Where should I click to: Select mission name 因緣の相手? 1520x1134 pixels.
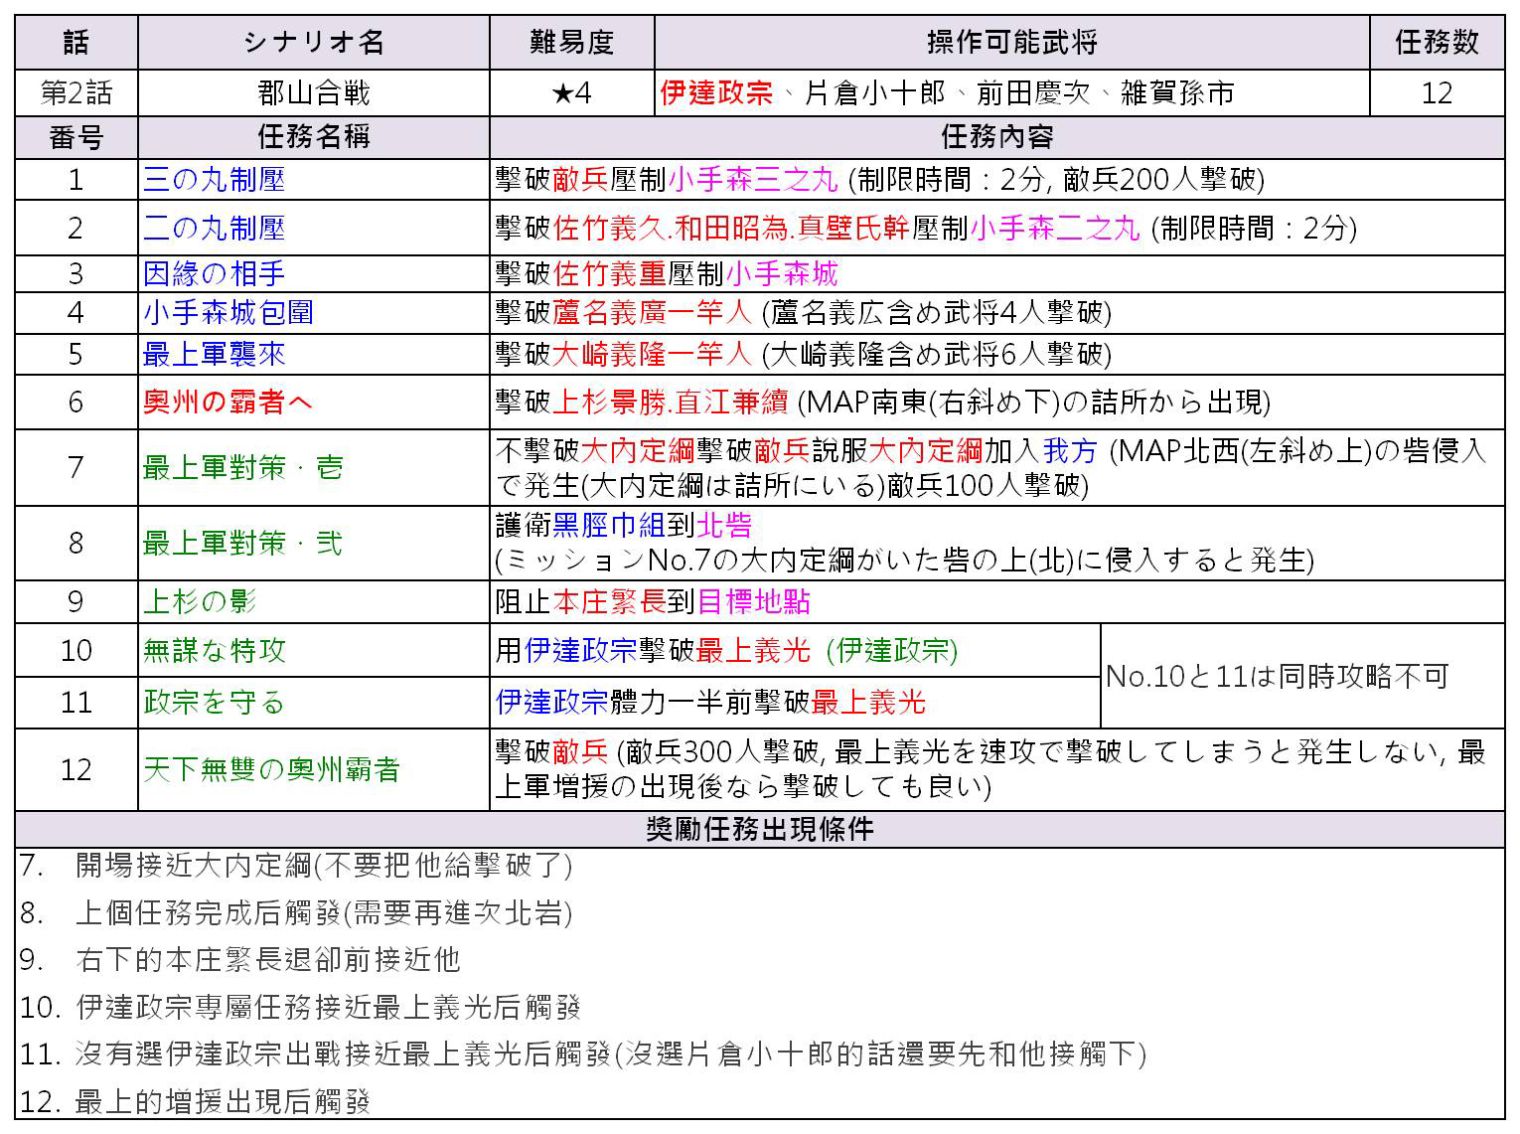(x=214, y=274)
